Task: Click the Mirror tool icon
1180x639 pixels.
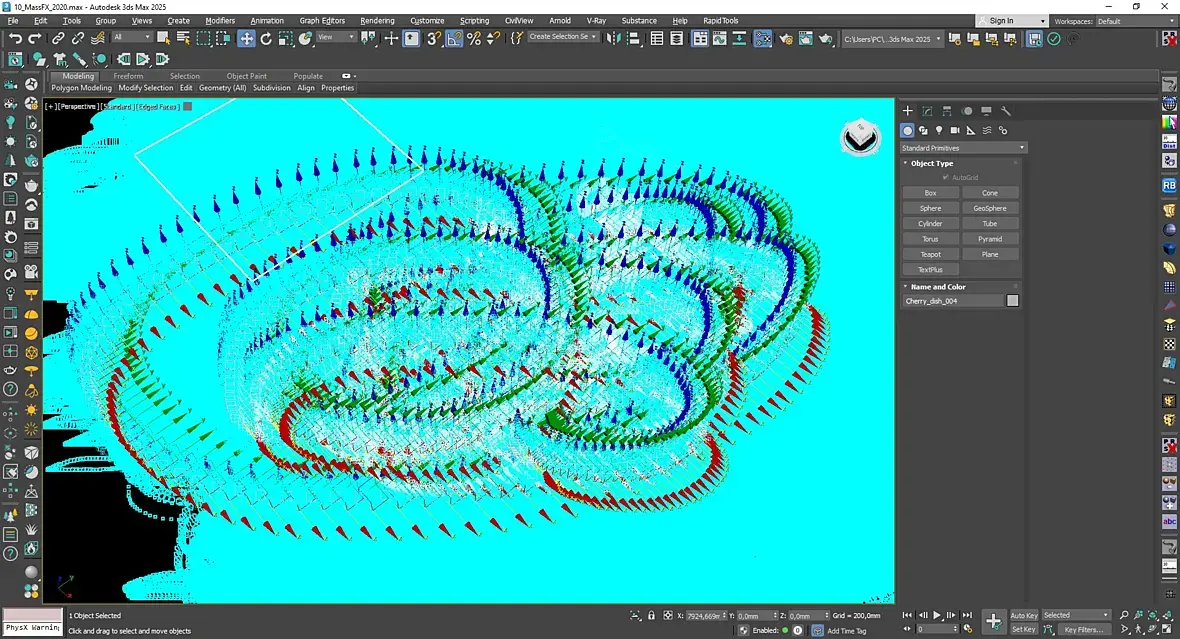Action: pyautogui.click(x=613, y=38)
